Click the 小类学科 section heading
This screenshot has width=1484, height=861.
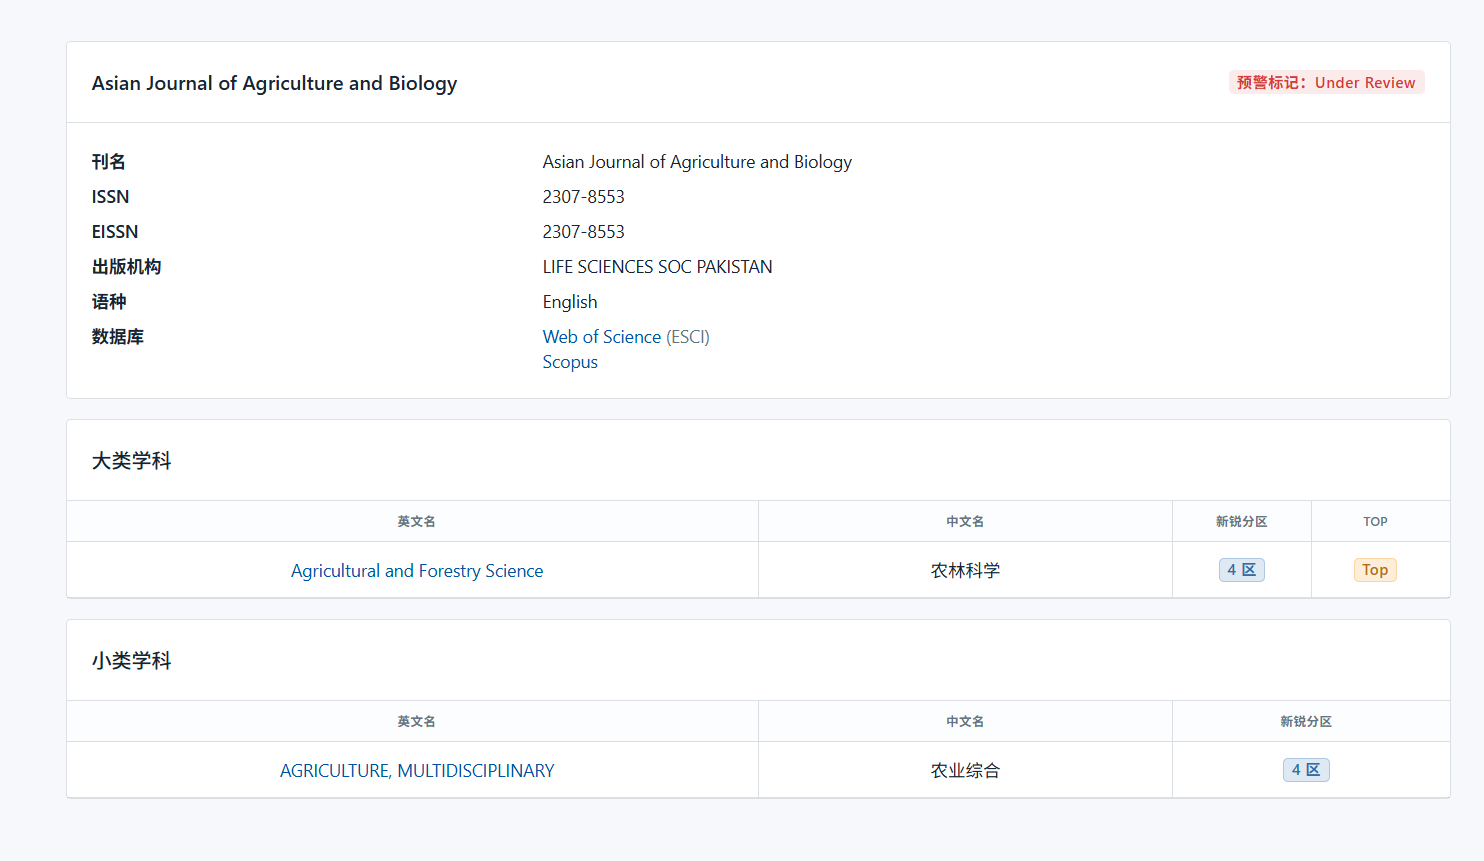point(131,661)
